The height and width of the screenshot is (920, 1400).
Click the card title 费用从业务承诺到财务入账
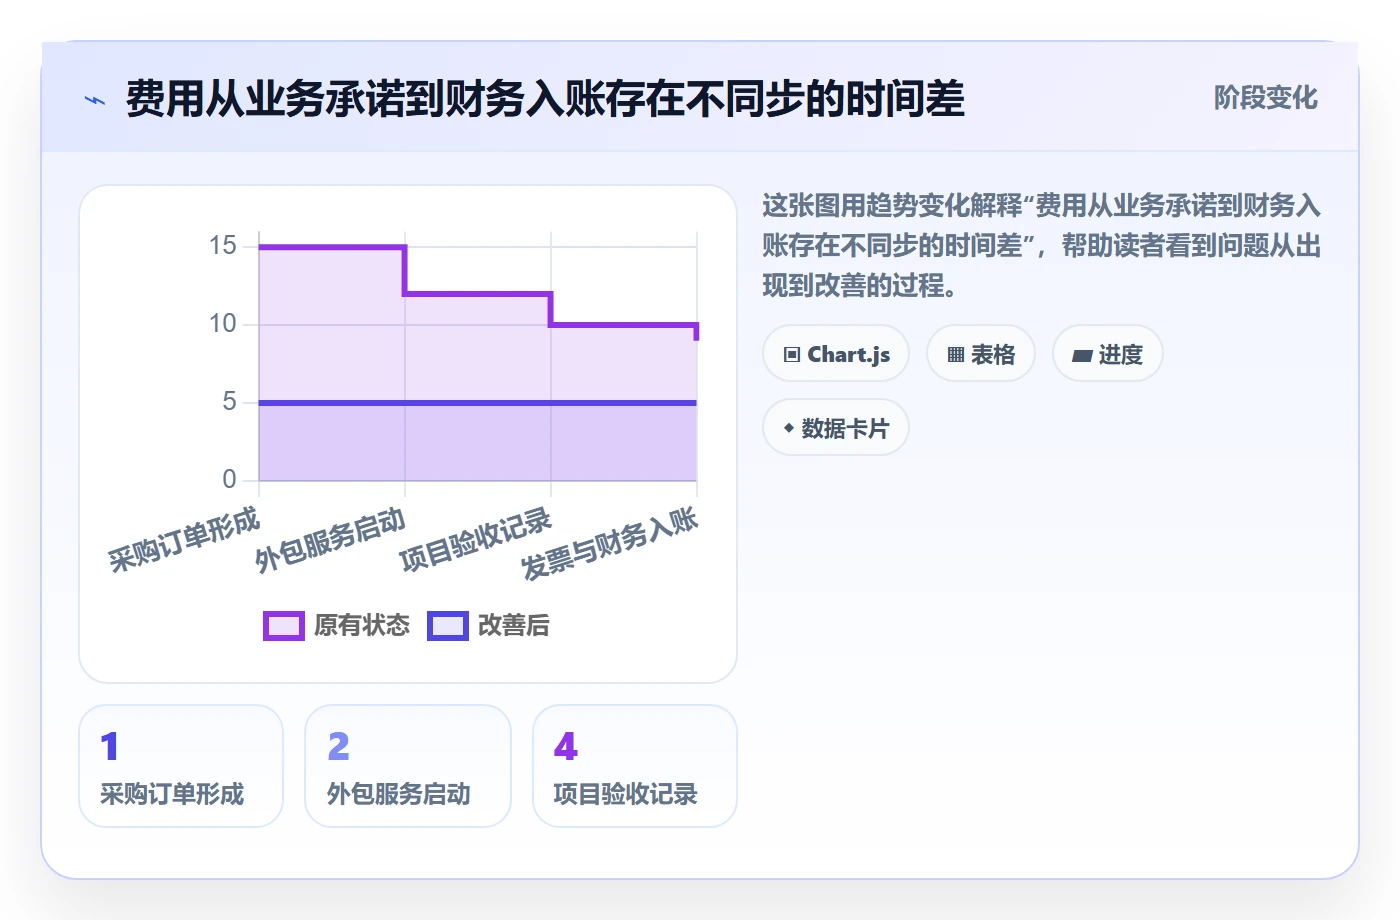click(x=545, y=99)
